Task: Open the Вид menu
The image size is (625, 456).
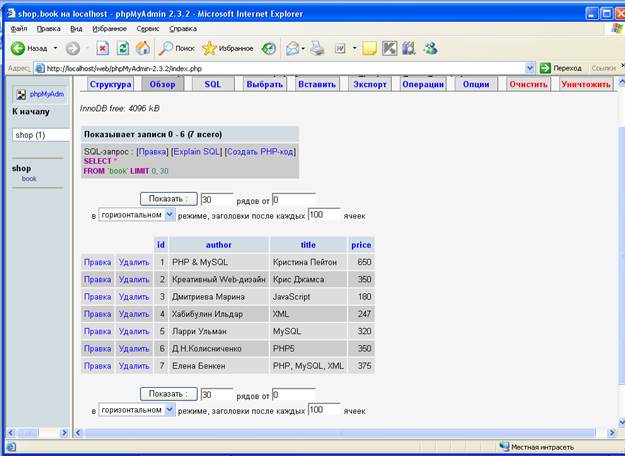Action: pyautogui.click(x=76, y=29)
